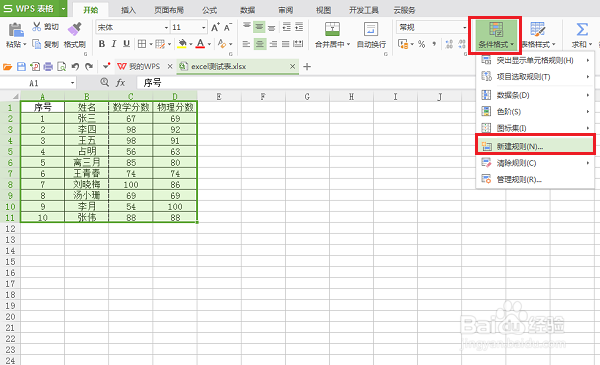The height and width of the screenshot is (365, 600).
Task: Click the open folder icon
Action: pos(7,67)
